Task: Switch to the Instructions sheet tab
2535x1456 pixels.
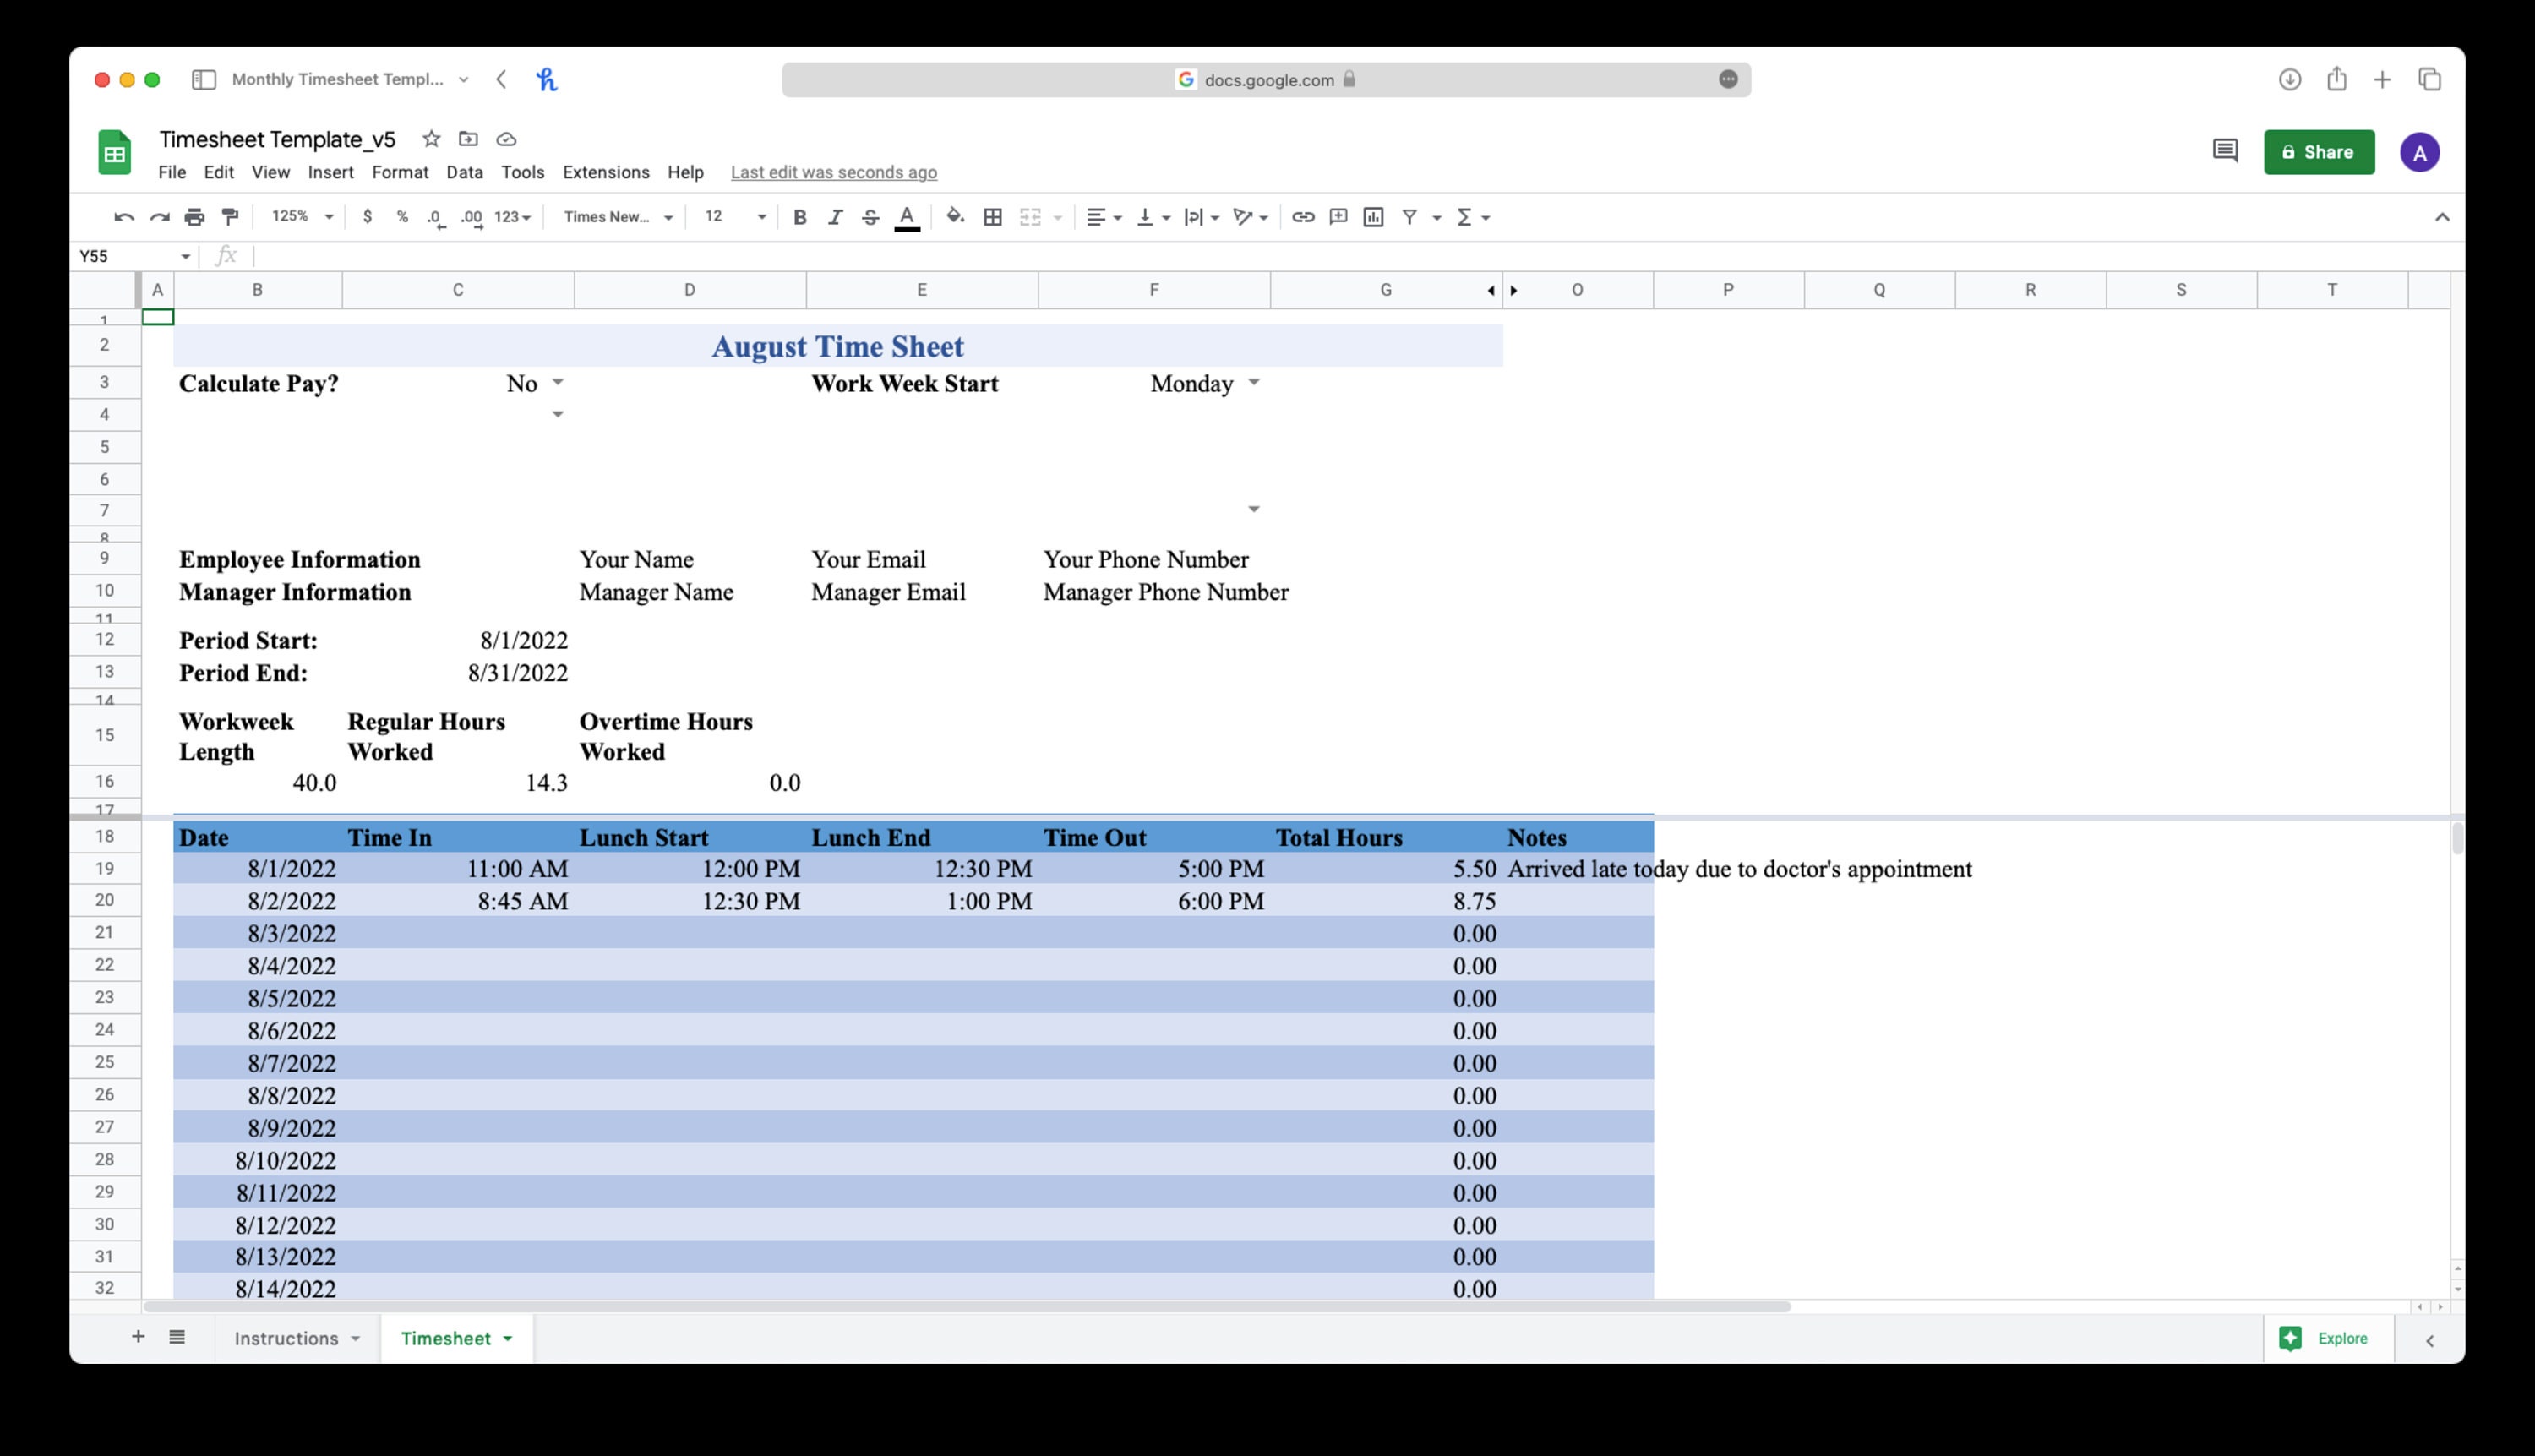Action: point(287,1338)
